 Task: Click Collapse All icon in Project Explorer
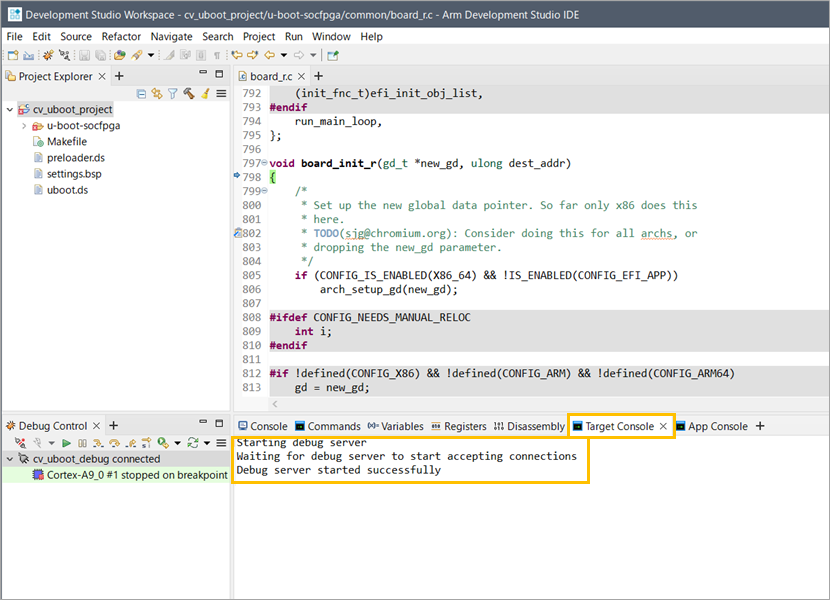142,93
